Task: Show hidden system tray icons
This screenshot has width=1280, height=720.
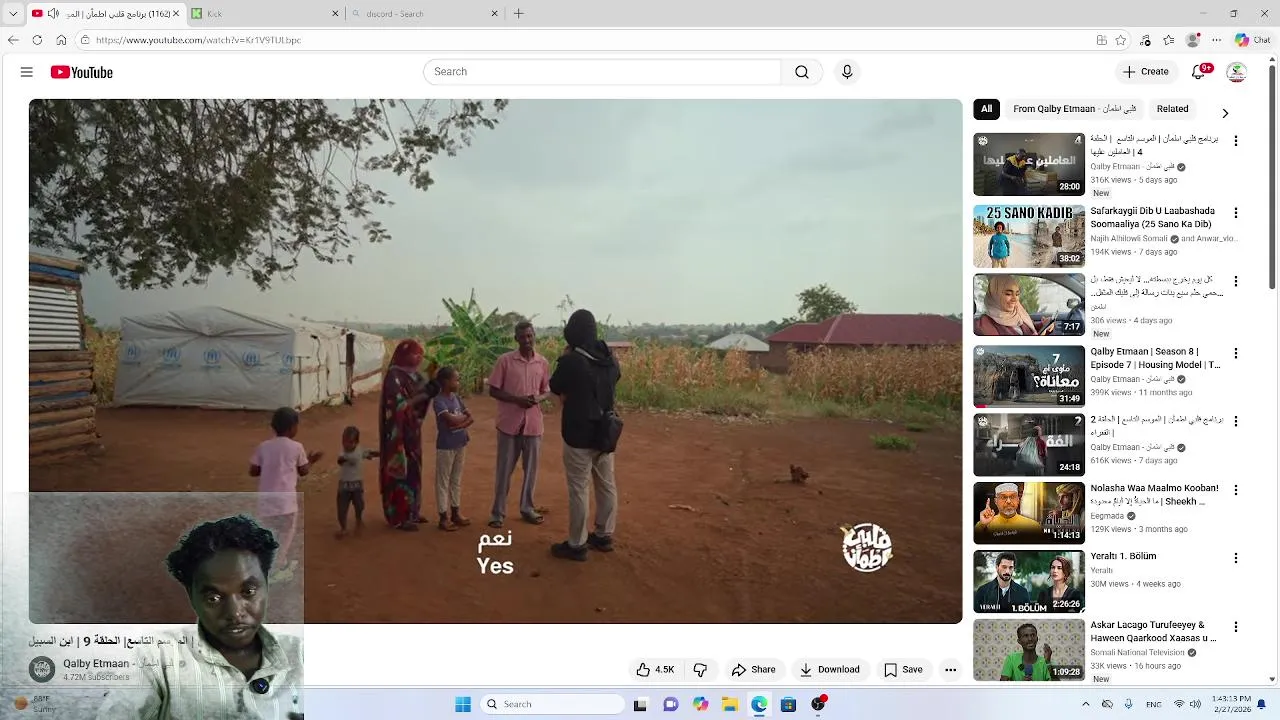Action: tap(1086, 704)
